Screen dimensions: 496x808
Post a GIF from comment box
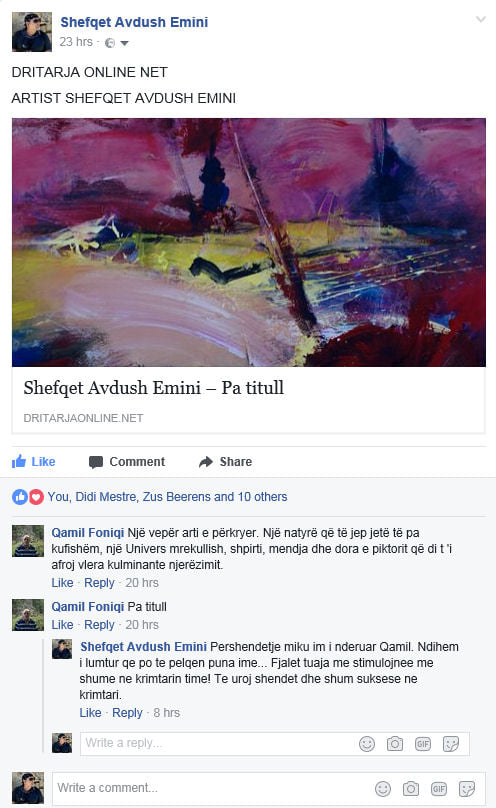point(439,788)
